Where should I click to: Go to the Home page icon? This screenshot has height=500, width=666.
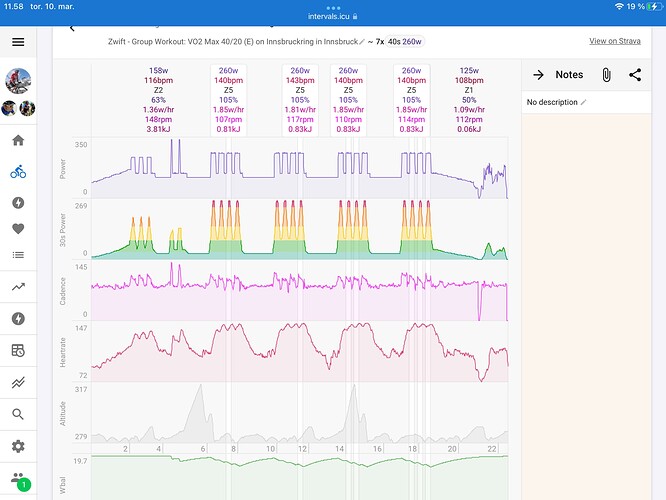point(18,140)
